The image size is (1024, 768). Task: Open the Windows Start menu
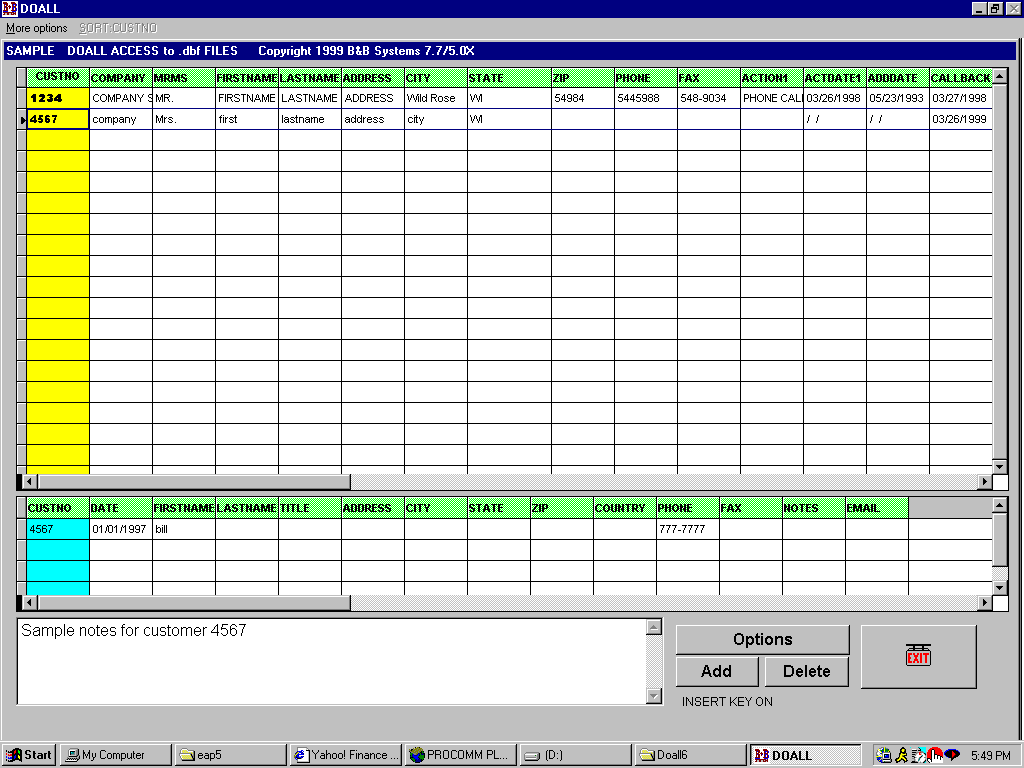(29, 755)
